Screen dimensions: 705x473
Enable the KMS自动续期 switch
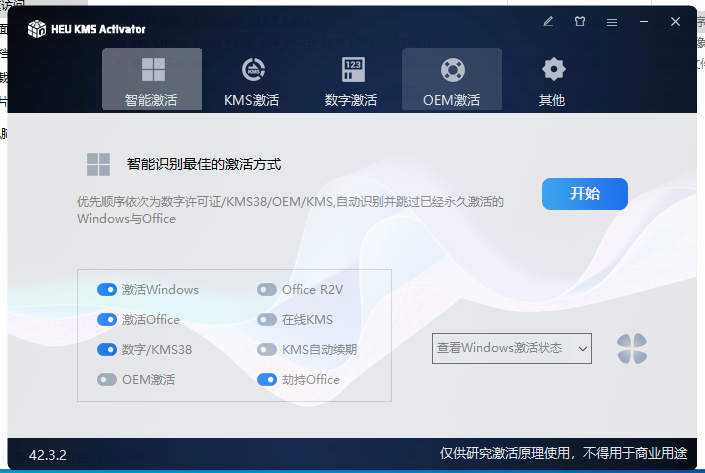(267, 350)
